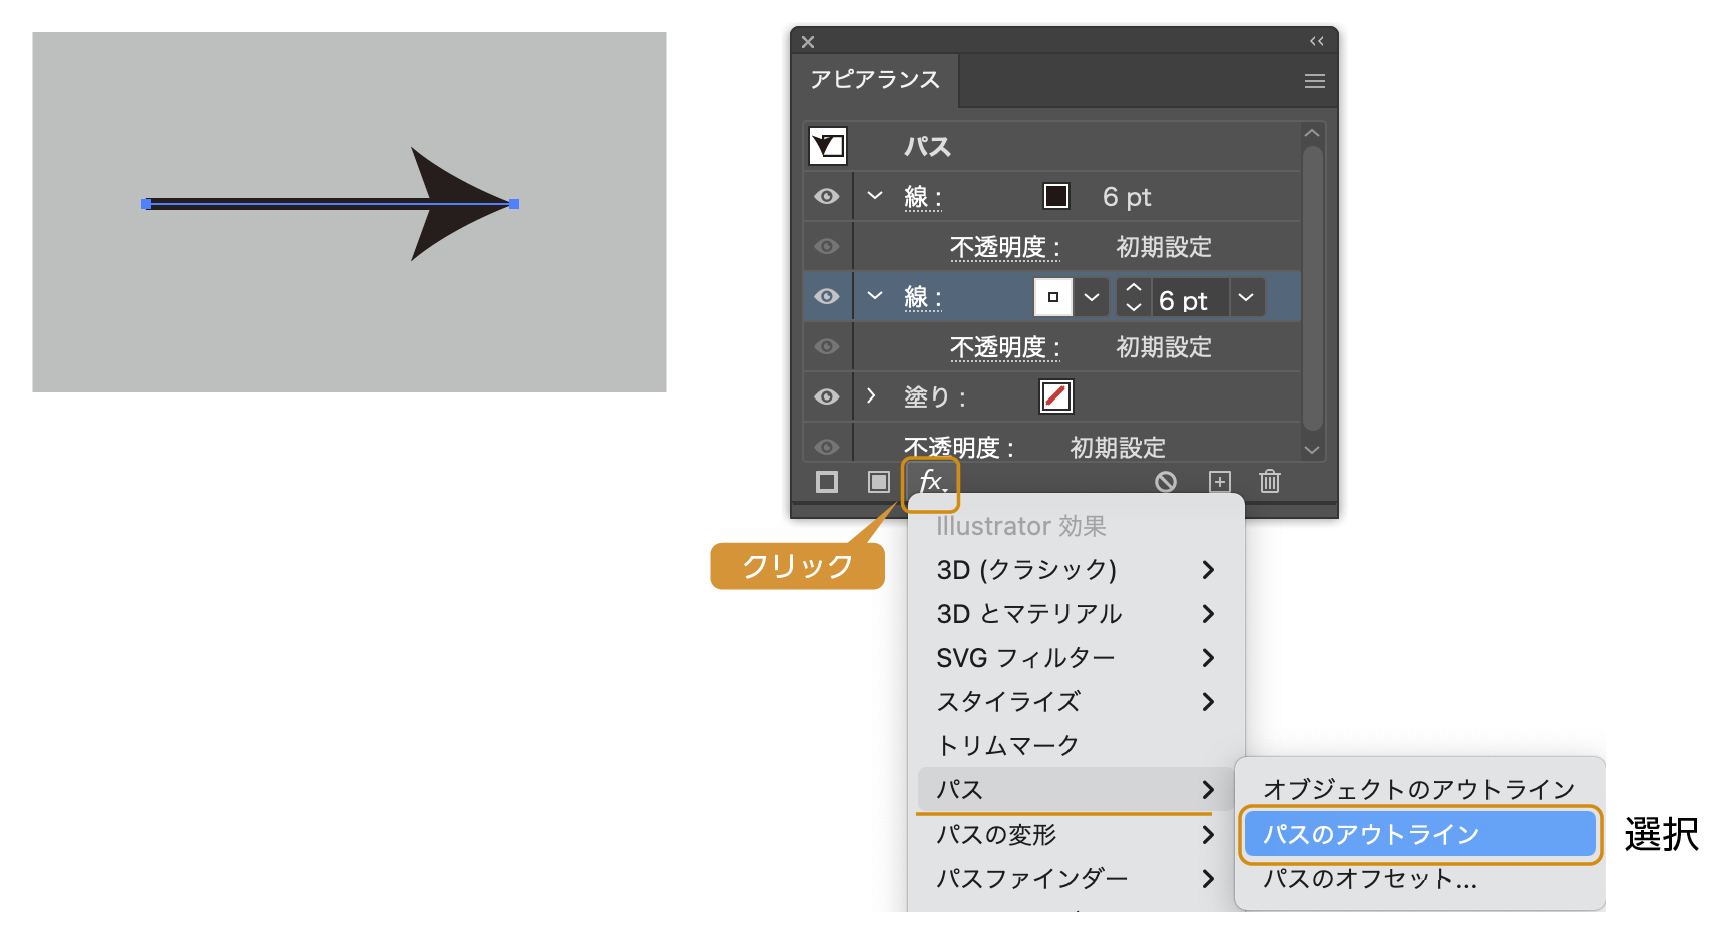Open 3D (クラシック) submenu
Viewport: 1712px width, 942px height.
click(1076, 570)
